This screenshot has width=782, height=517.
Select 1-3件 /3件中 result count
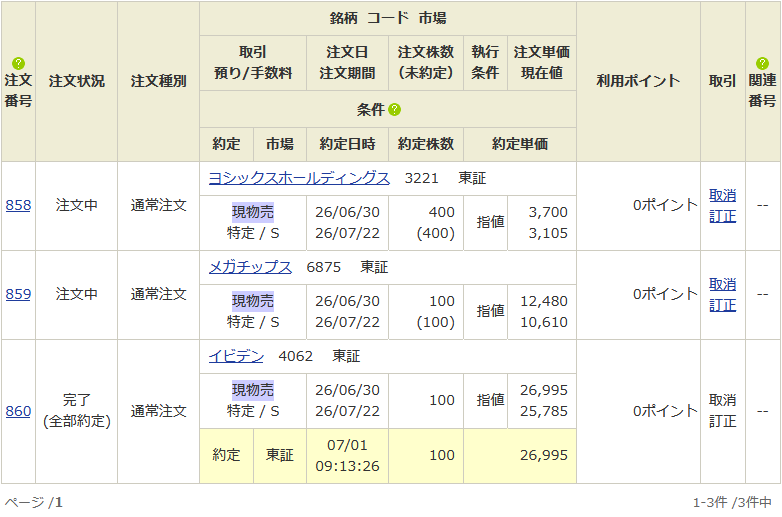pos(732,503)
